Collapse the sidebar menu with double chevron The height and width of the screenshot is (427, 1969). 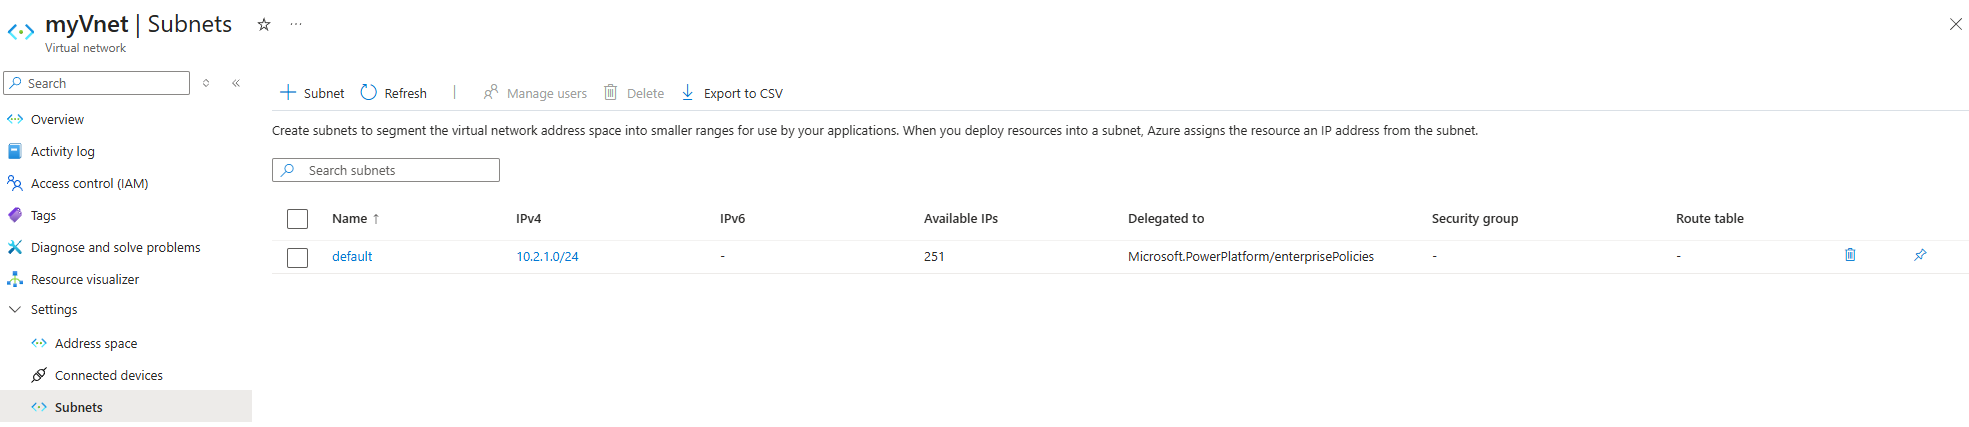click(x=236, y=83)
